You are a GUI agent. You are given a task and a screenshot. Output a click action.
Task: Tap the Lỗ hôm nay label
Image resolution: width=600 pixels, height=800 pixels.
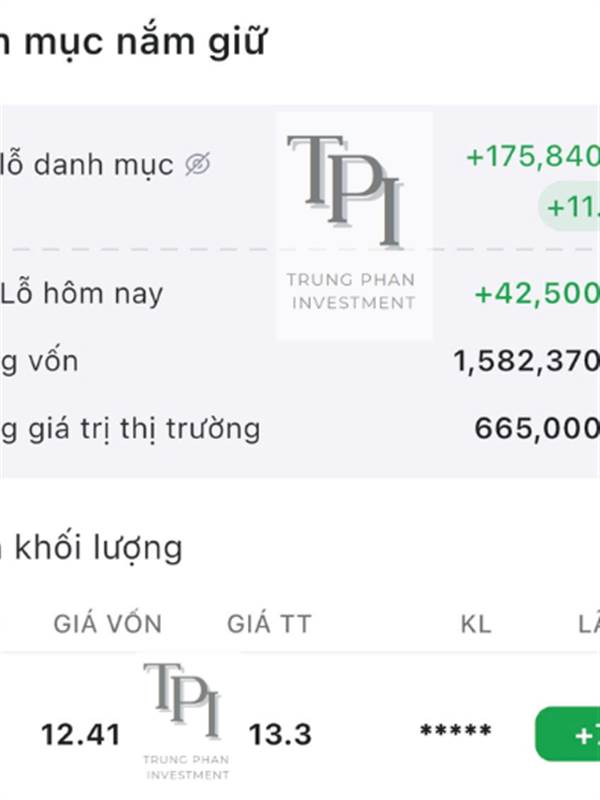click(x=82, y=294)
